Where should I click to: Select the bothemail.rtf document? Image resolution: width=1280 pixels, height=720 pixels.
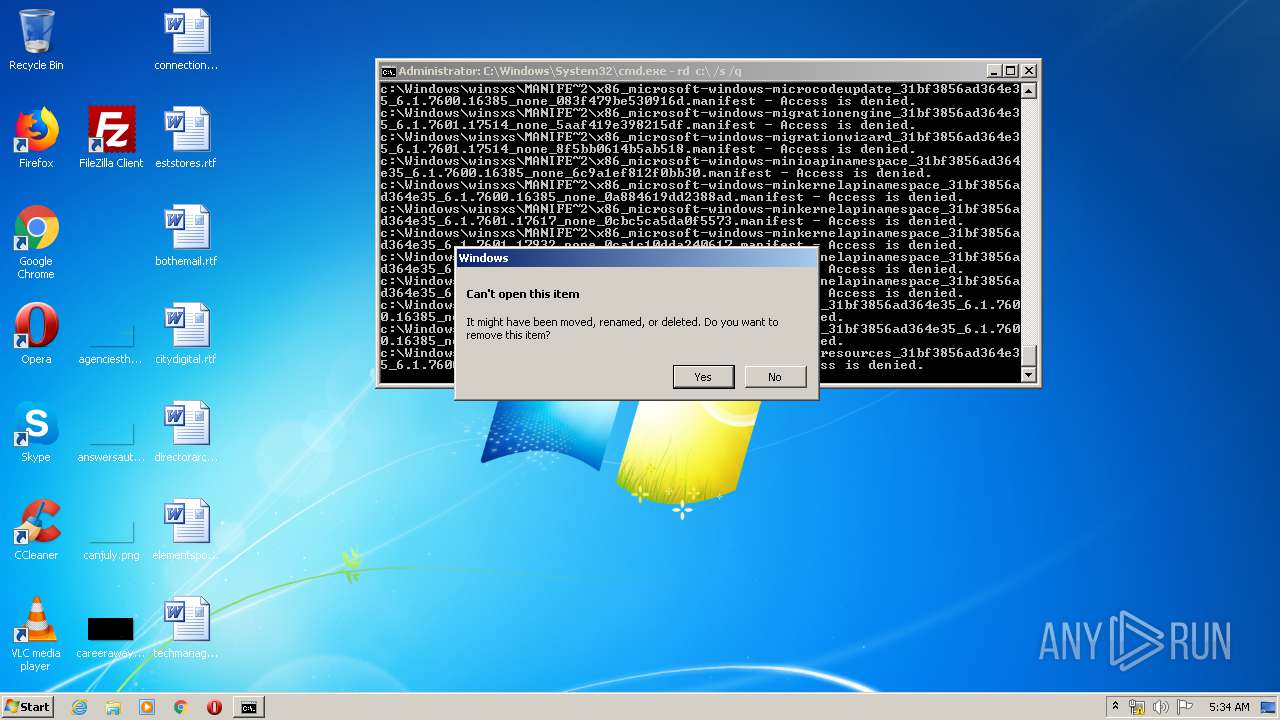coord(186,236)
